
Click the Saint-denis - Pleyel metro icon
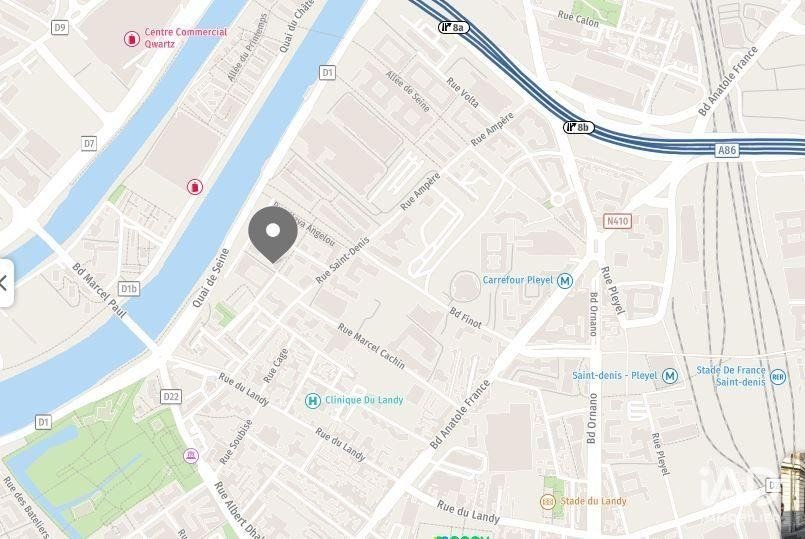coord(669,376)
